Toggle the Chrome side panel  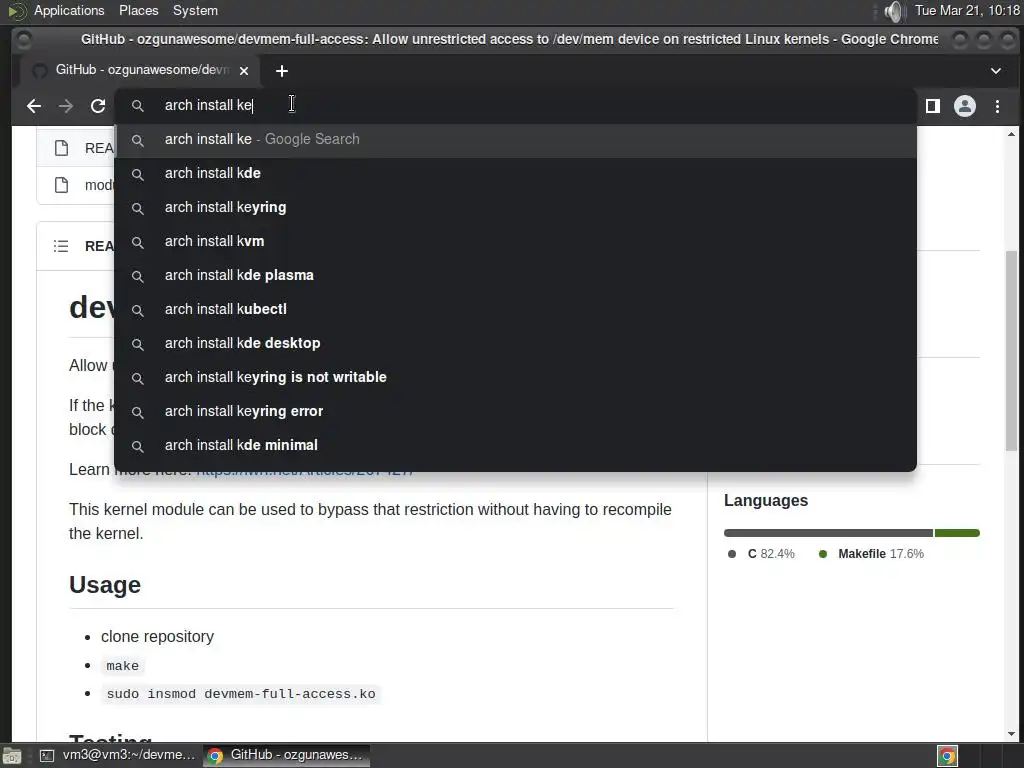click(933, 106)
